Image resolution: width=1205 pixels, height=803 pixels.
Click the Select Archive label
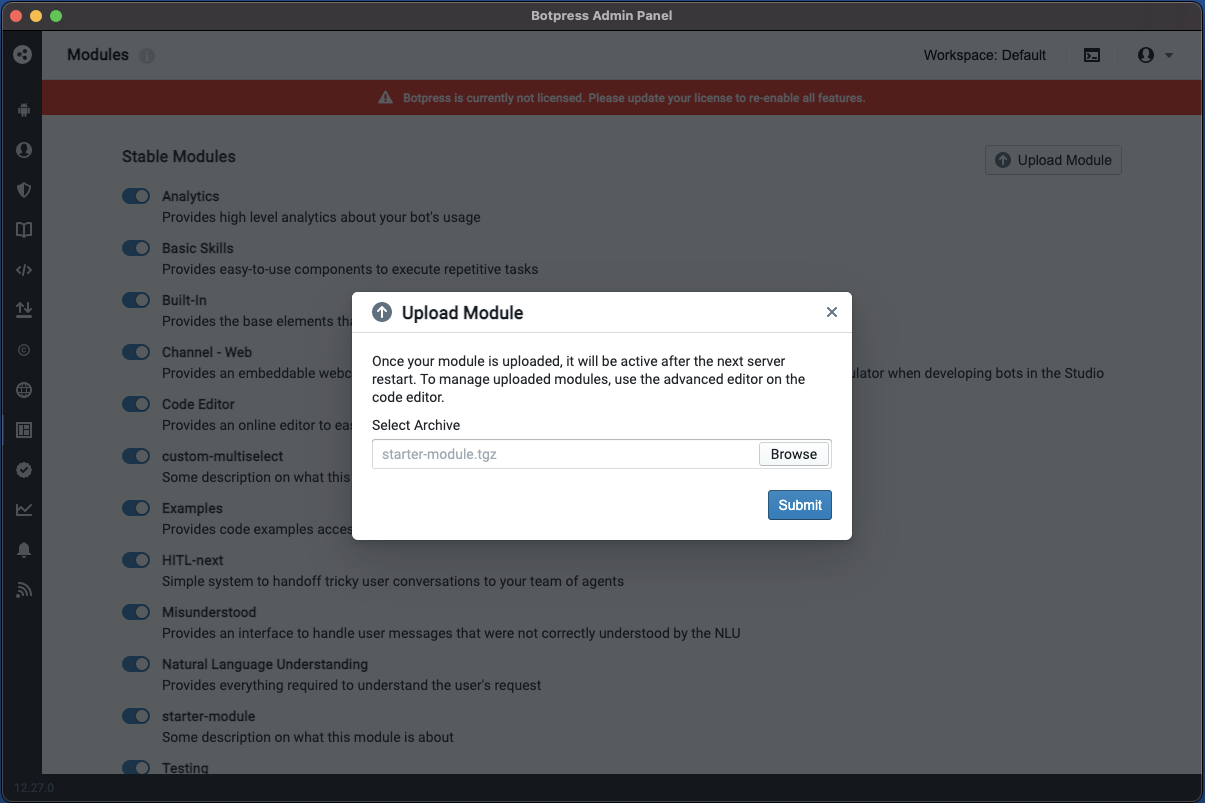[x=416, y=425]
